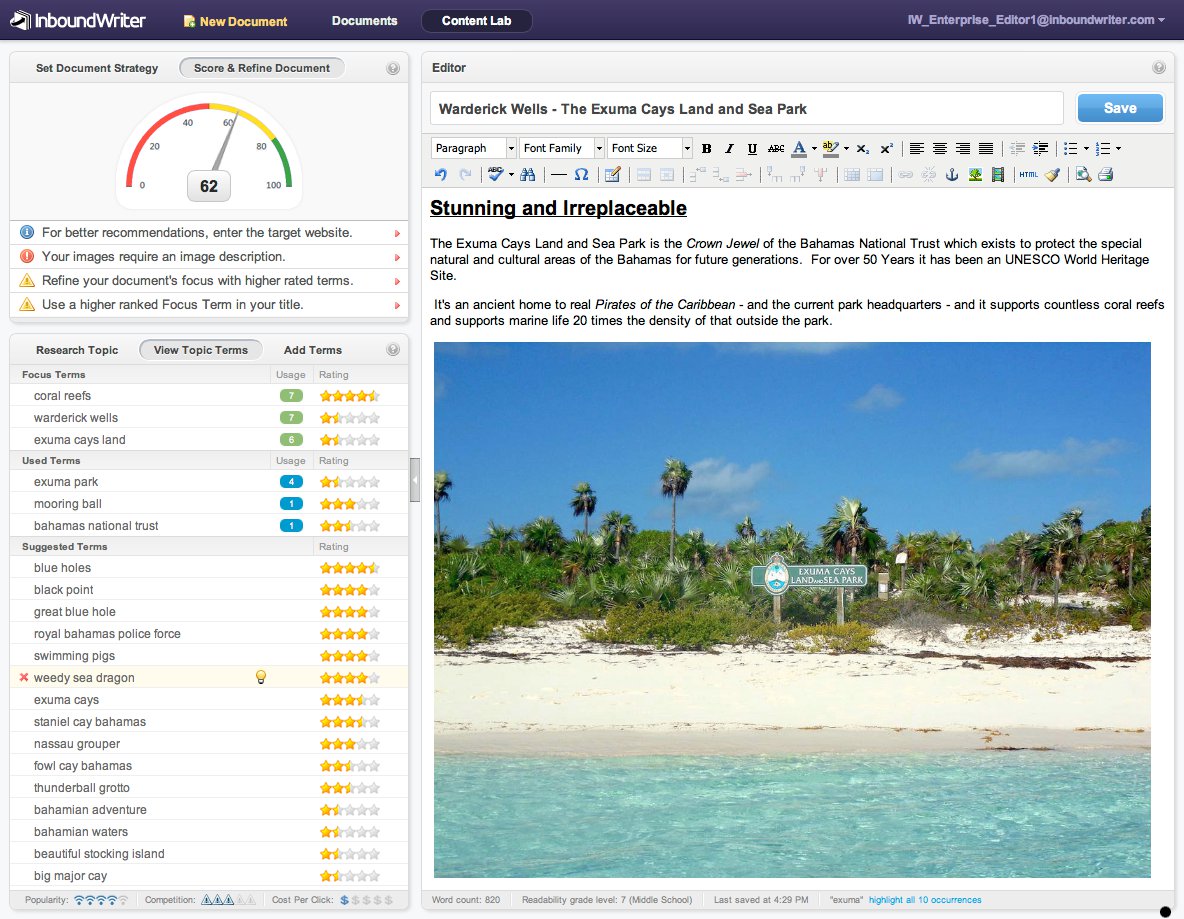The image size is (1184, 919).
Task: Open the HTML source editor
Action: coord(1029,173)
